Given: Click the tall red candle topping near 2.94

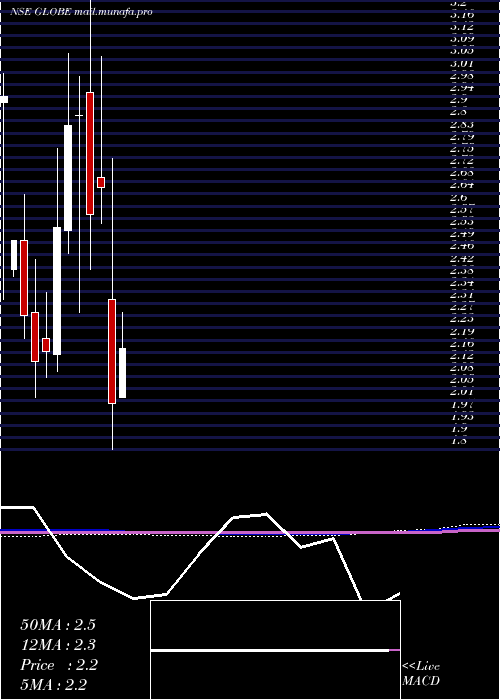Looking at the screenshot, I should coord(90,153).
